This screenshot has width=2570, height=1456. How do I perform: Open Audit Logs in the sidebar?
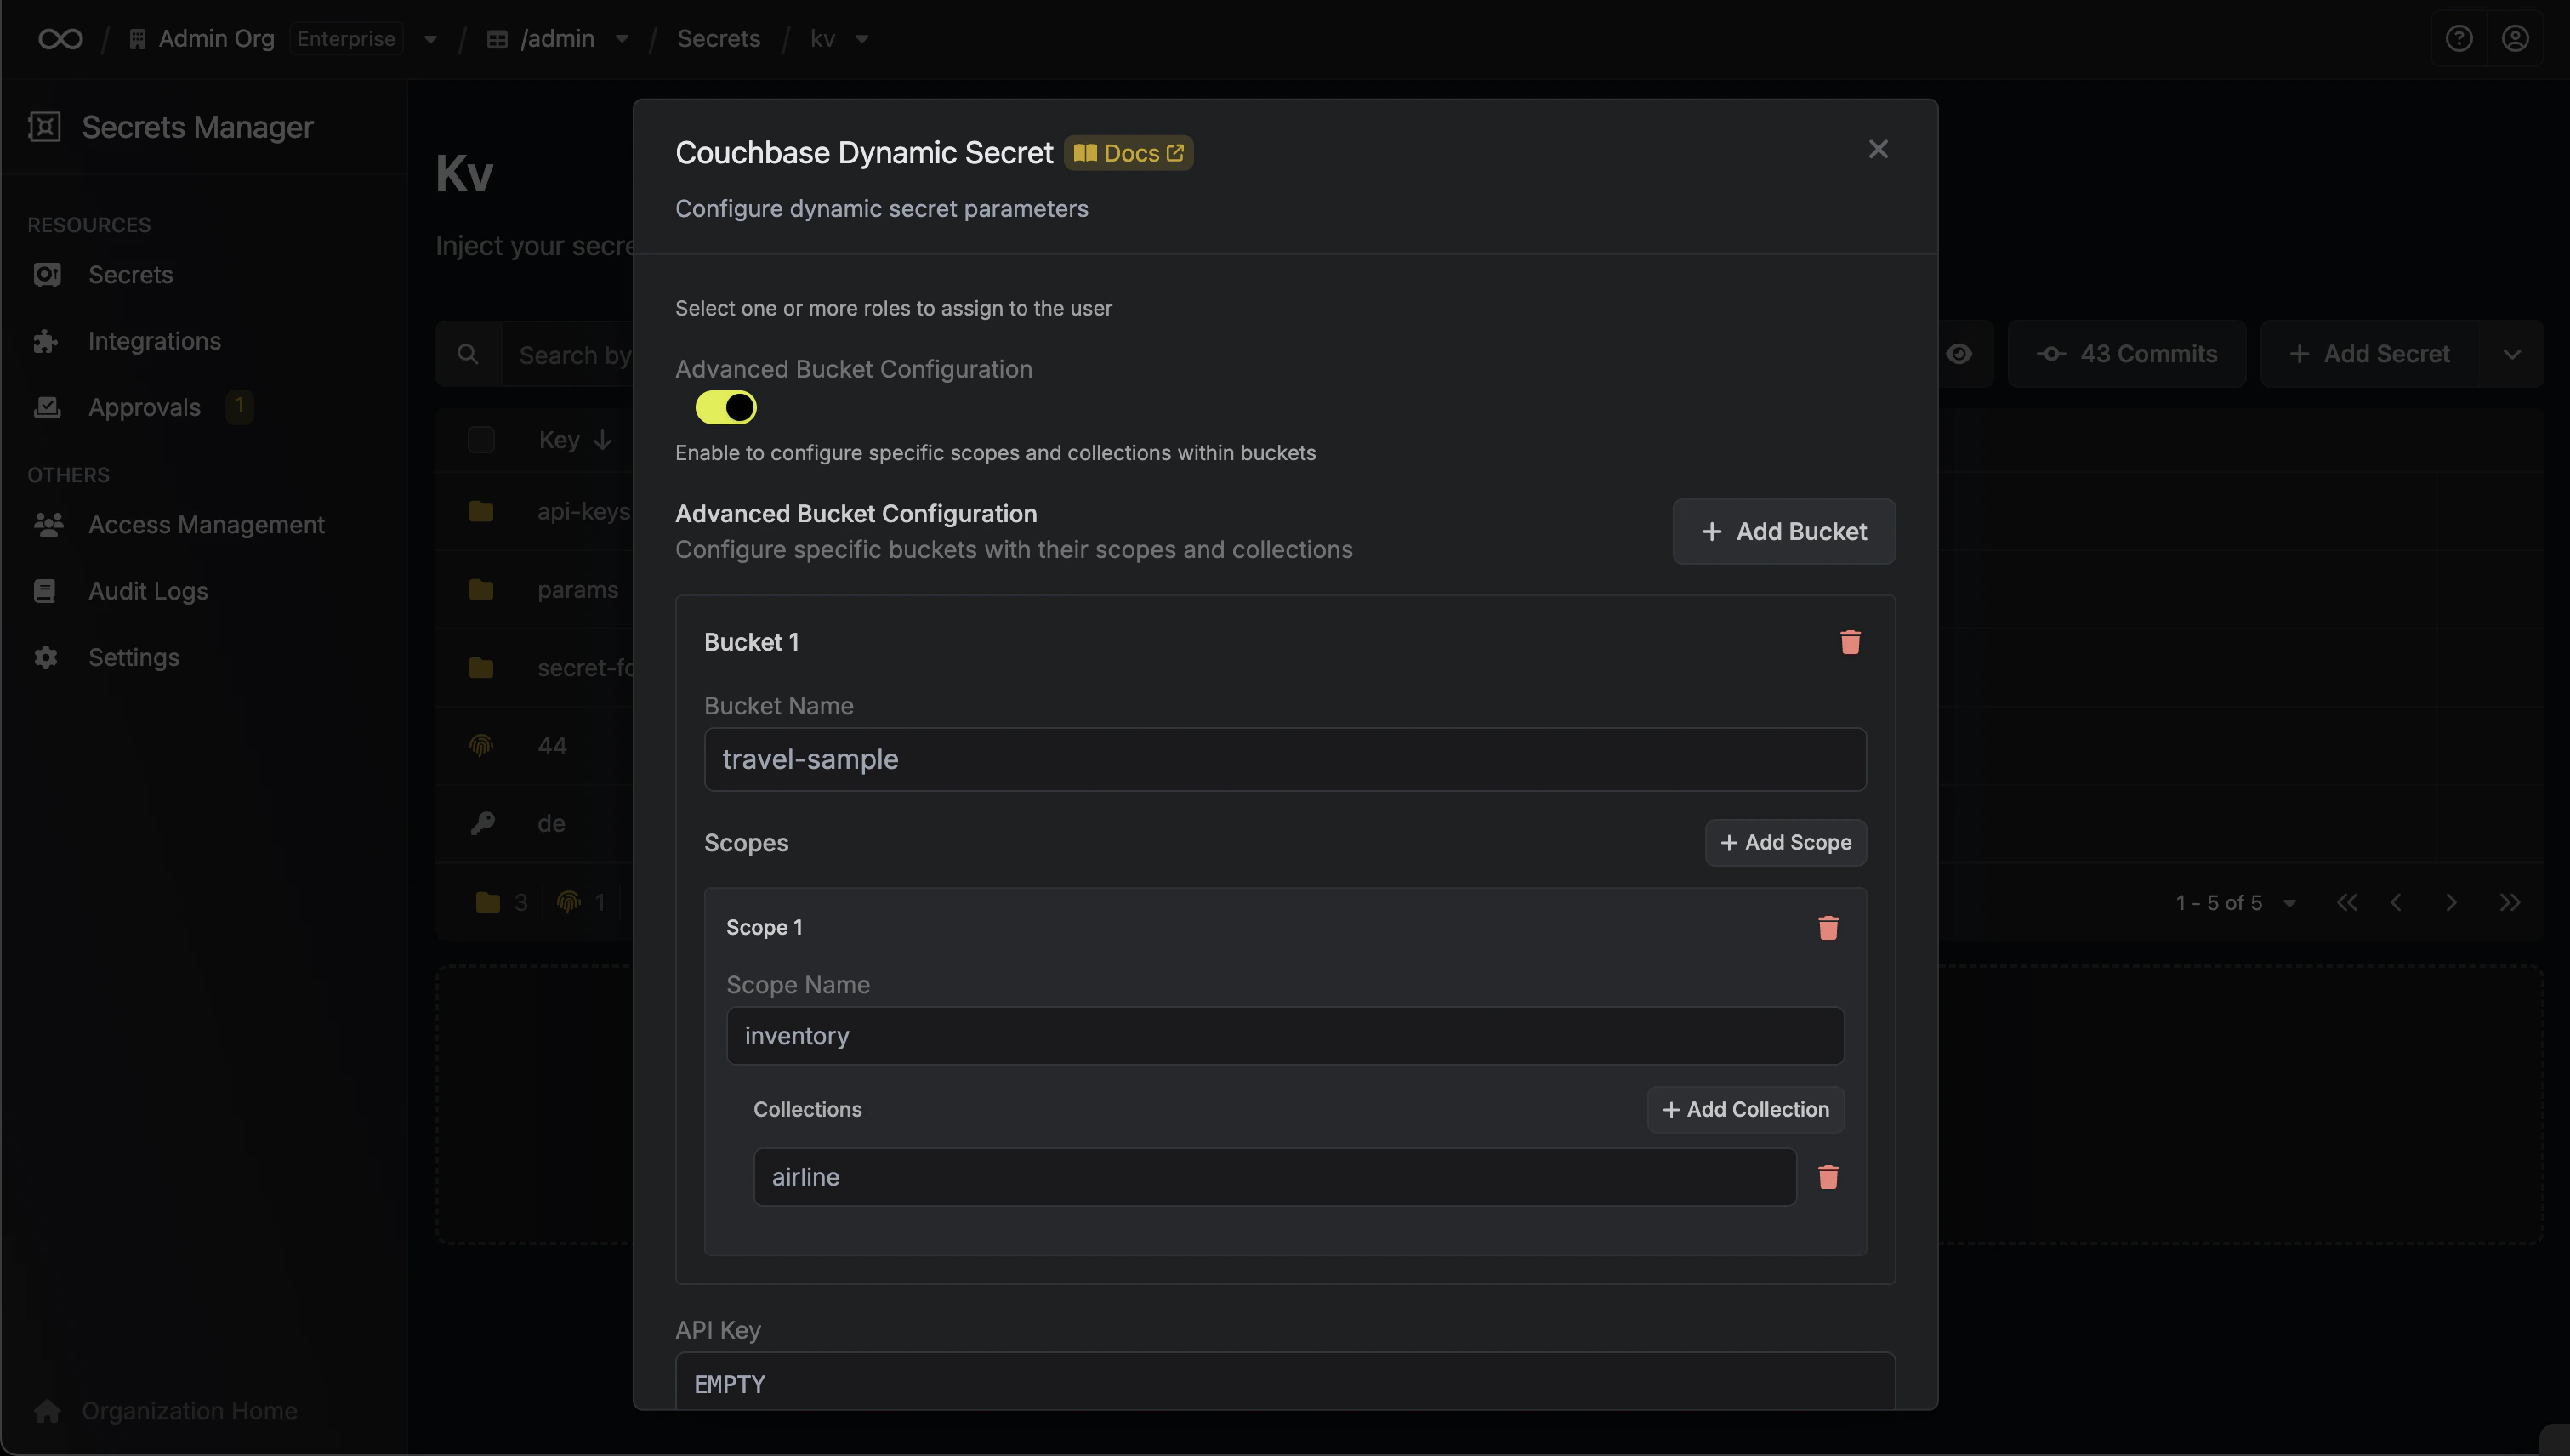coord(148,591)
